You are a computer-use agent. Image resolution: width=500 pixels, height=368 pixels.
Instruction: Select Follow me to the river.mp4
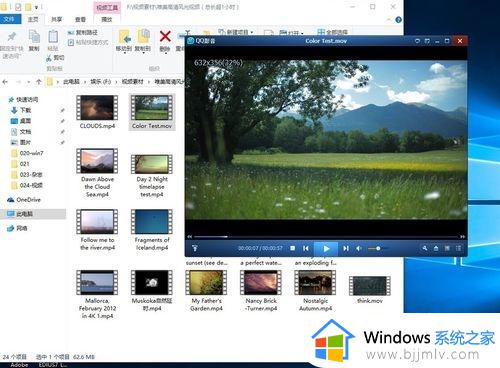(x=97, y=230)
